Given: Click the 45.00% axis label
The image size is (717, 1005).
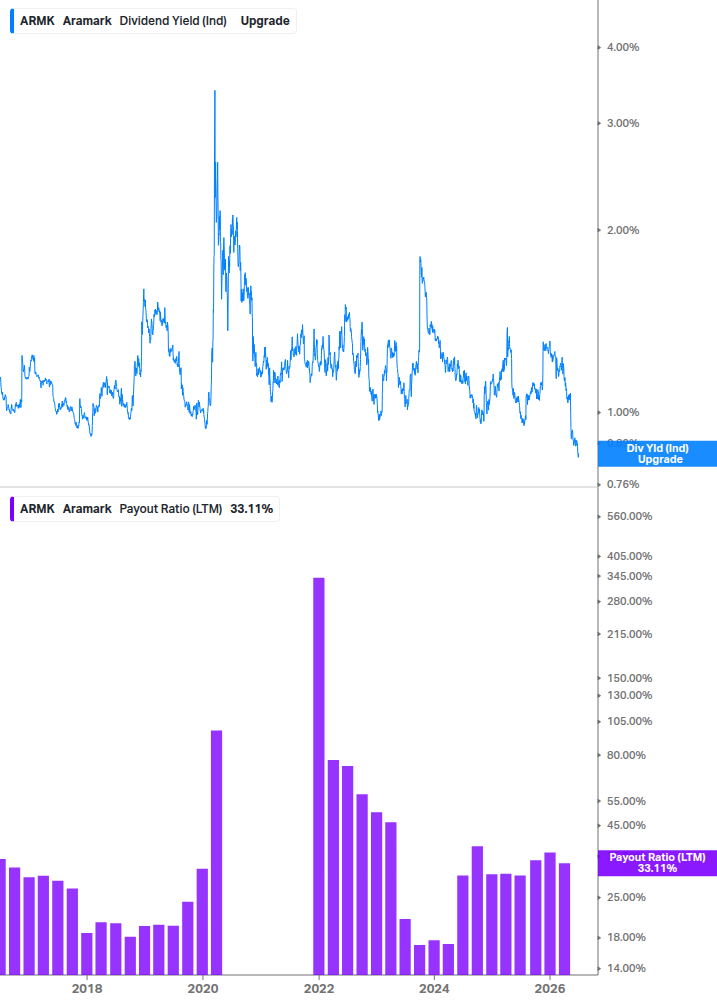Looking at the screenshot, I should 626,825.
